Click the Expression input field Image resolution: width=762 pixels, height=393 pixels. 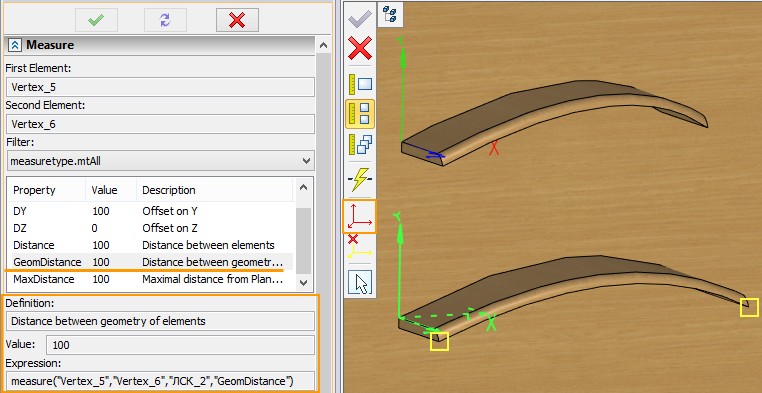[160, 380]
